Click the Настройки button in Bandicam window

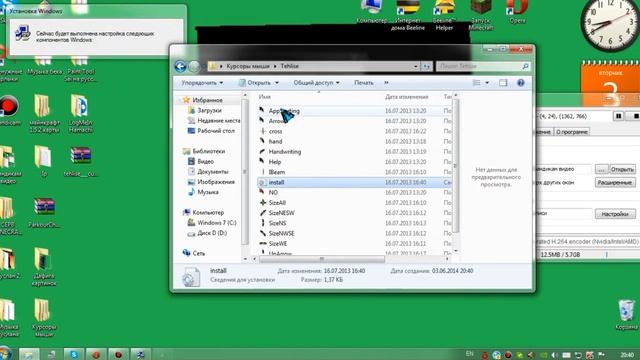click(615, 214)
